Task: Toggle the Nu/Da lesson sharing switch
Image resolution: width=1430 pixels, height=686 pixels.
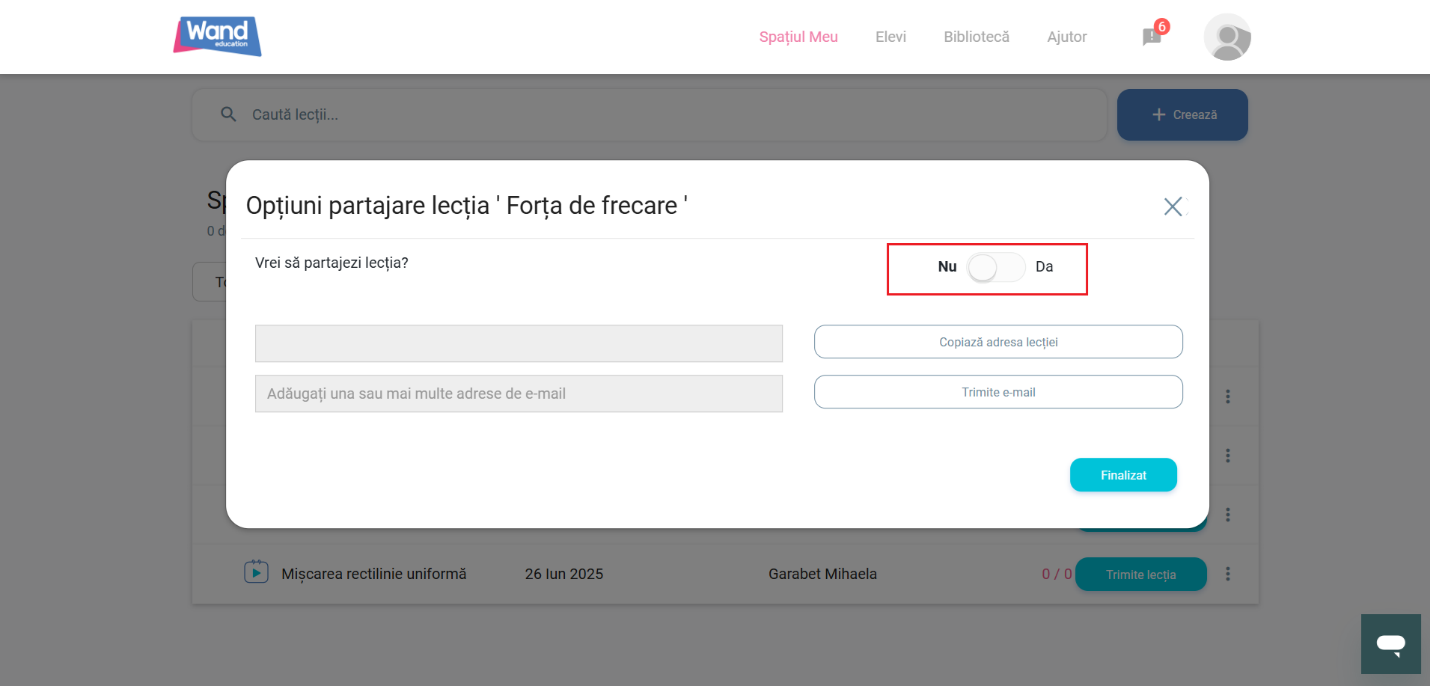Action: coord(996,267)
